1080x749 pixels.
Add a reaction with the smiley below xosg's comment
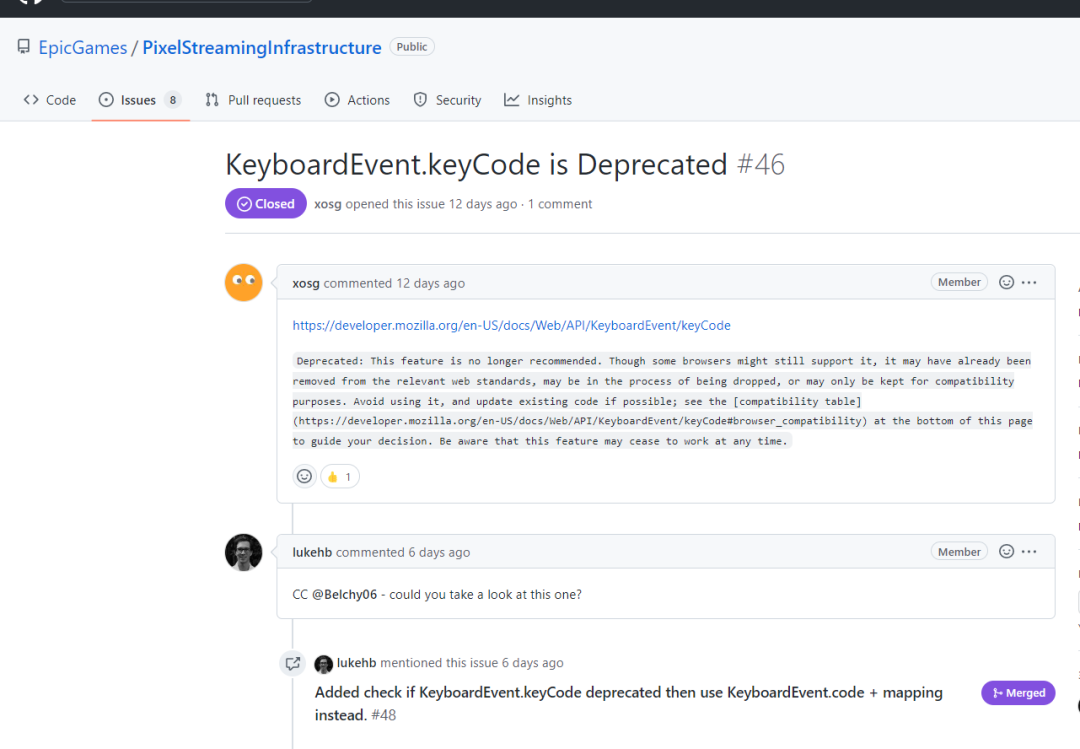(305, 477)
